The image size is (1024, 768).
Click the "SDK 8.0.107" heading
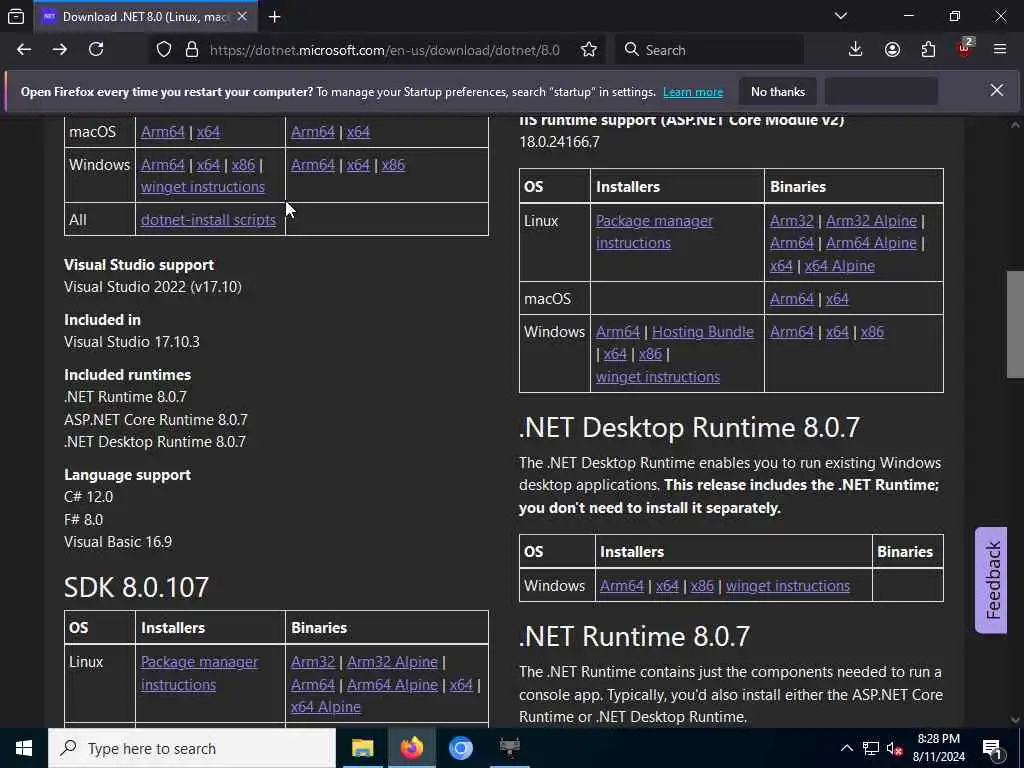136,587
